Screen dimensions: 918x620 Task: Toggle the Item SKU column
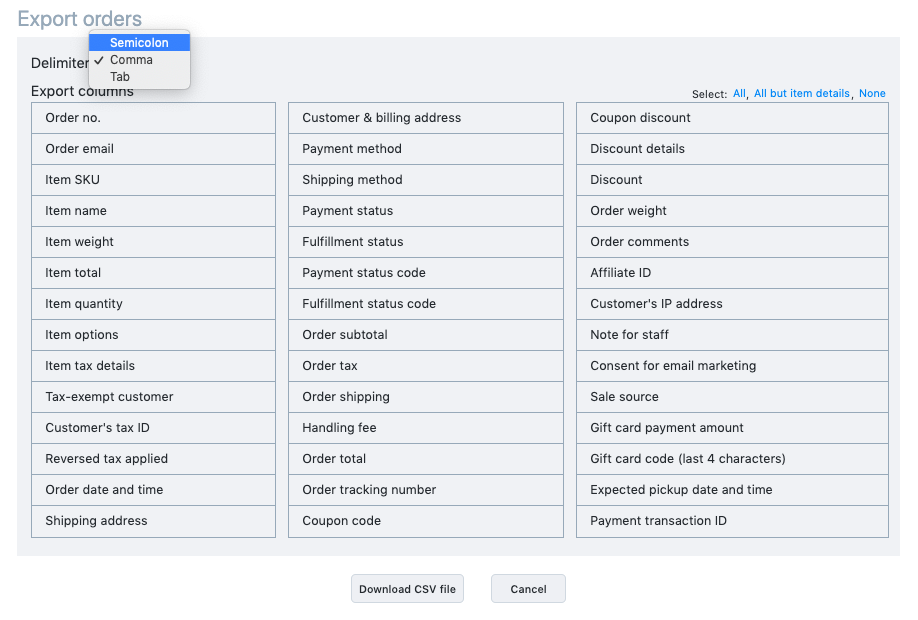(153, 180)
